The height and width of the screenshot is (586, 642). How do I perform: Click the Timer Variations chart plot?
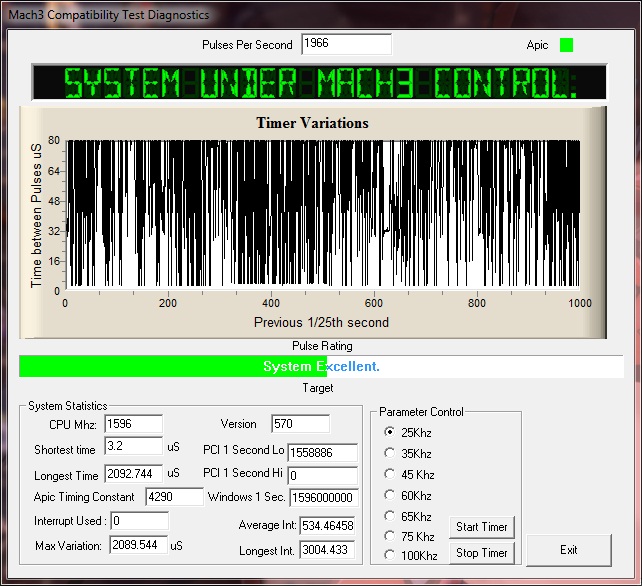point(323,213)
